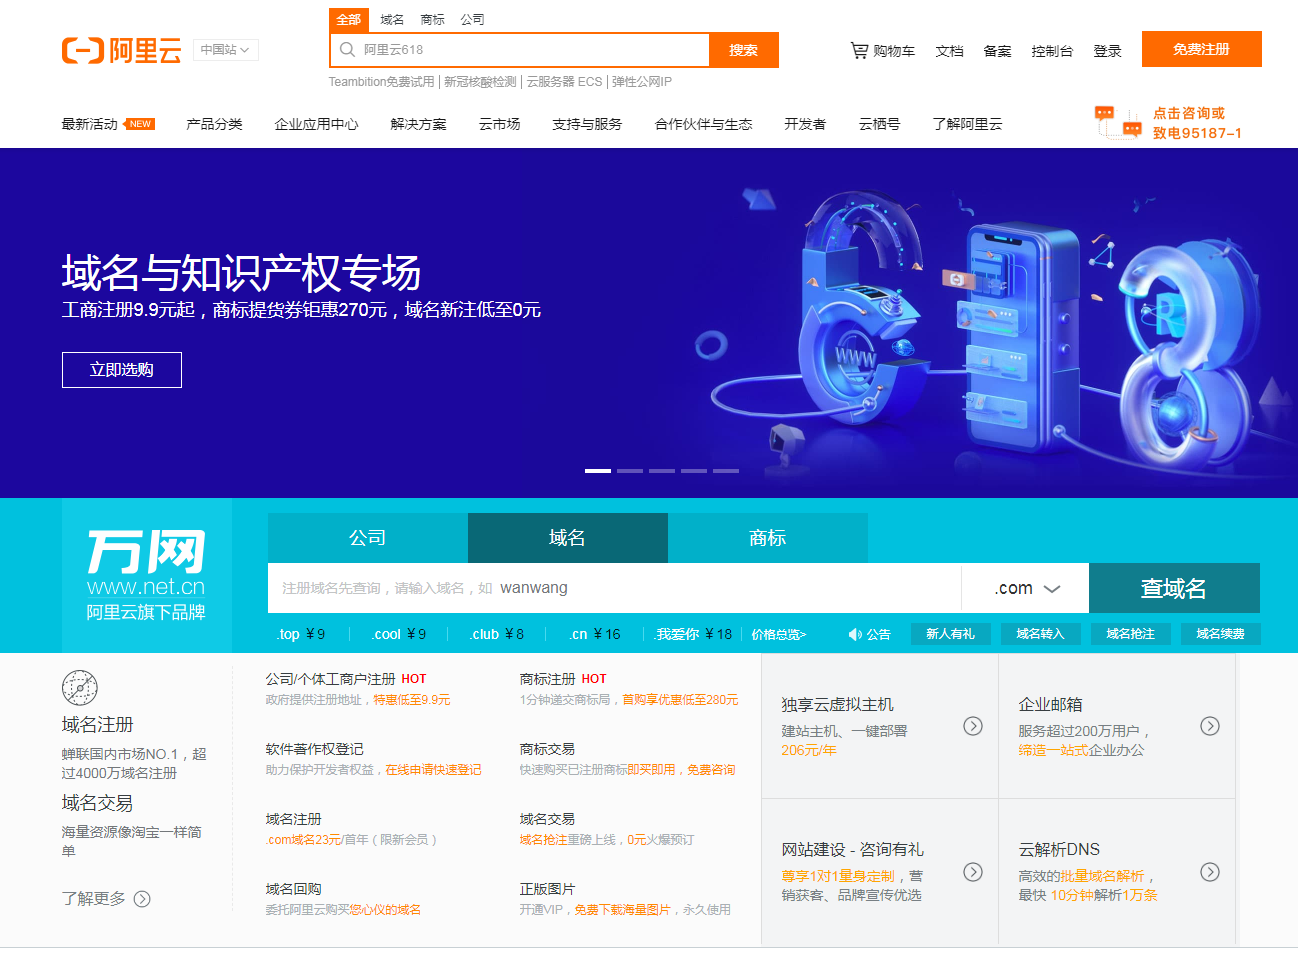1298x955 pixels.
Task: Click arrow icon for 独享云虚拟主机
Action: point(973,726)
